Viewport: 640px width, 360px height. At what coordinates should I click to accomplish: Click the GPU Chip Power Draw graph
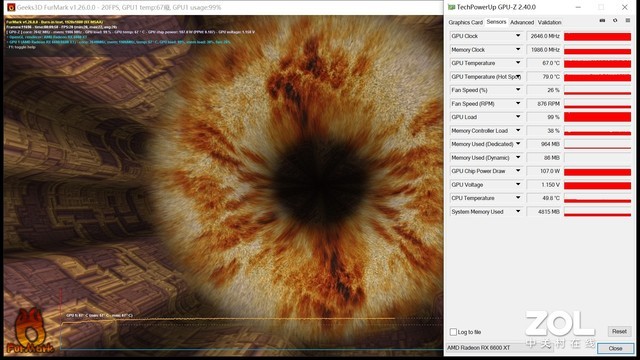click(598, 171)
